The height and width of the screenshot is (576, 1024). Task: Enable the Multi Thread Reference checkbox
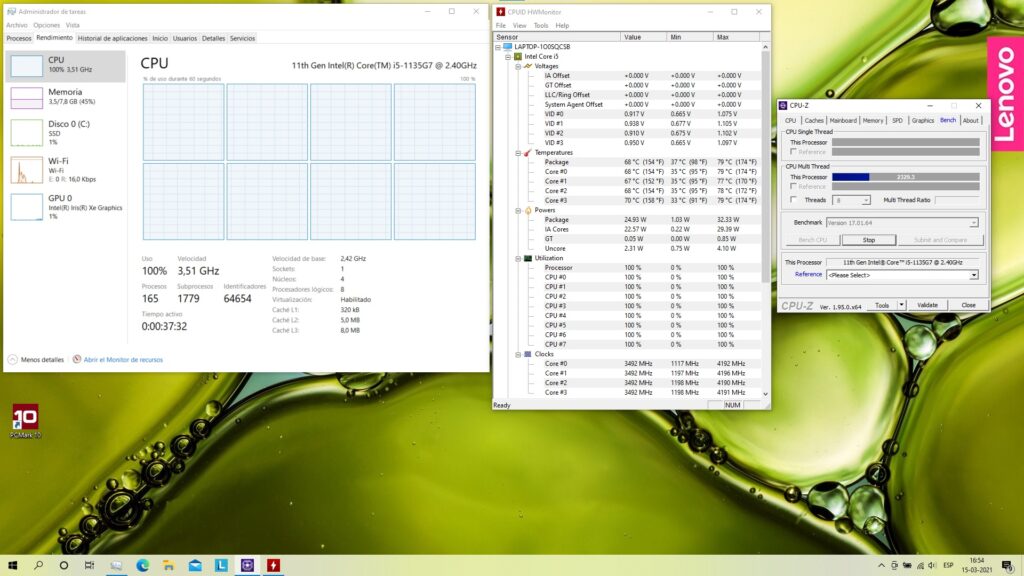tap(795, 186)
